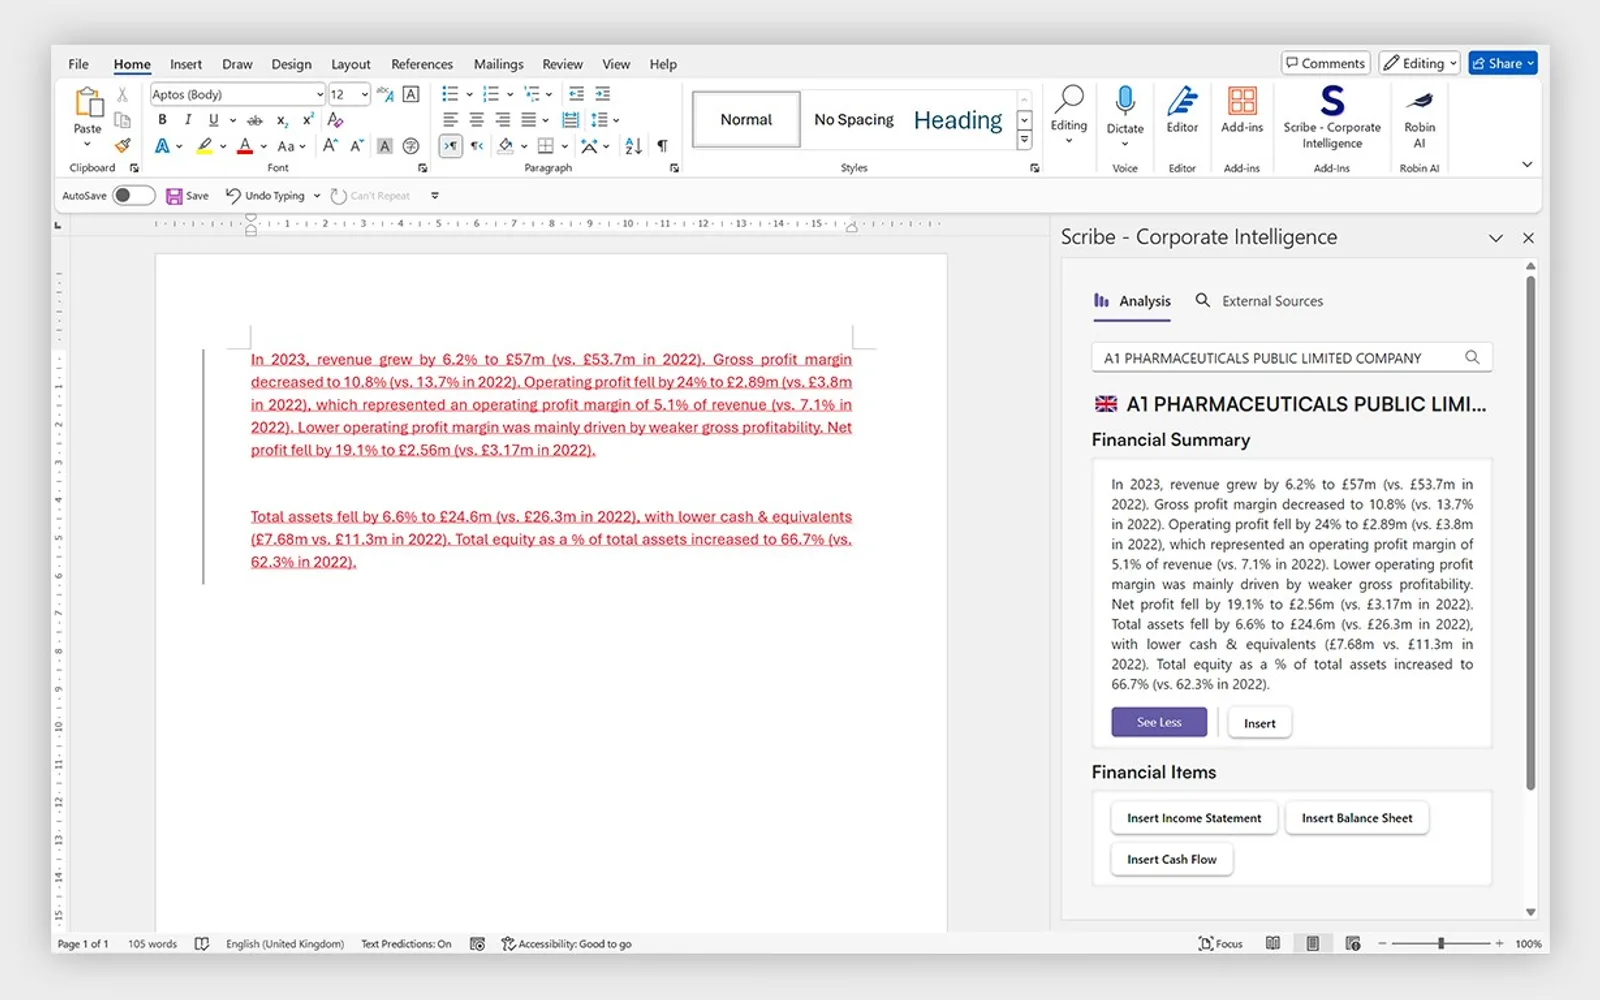
Task: Toggle the AutoSave switch
Action: [134, 195]
